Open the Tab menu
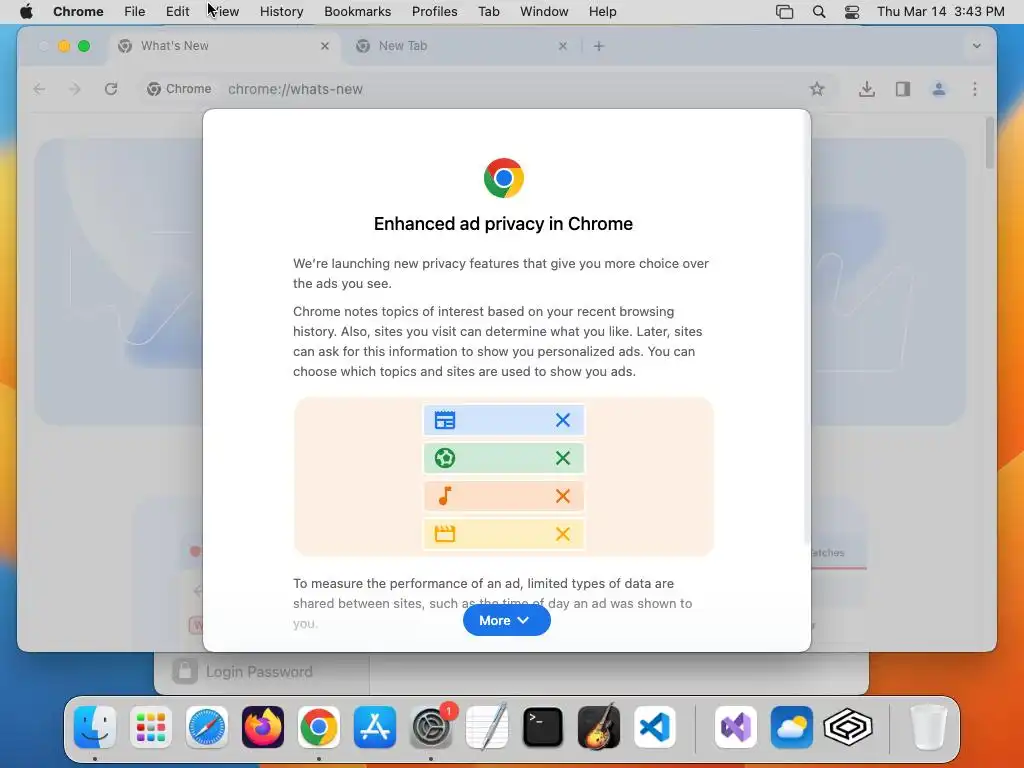Screen dimensions: 1024x768 (488, 12)
